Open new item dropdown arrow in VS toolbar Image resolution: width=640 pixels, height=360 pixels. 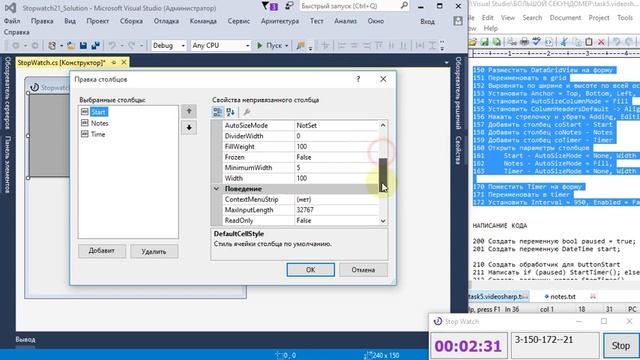tap(61, 46)
